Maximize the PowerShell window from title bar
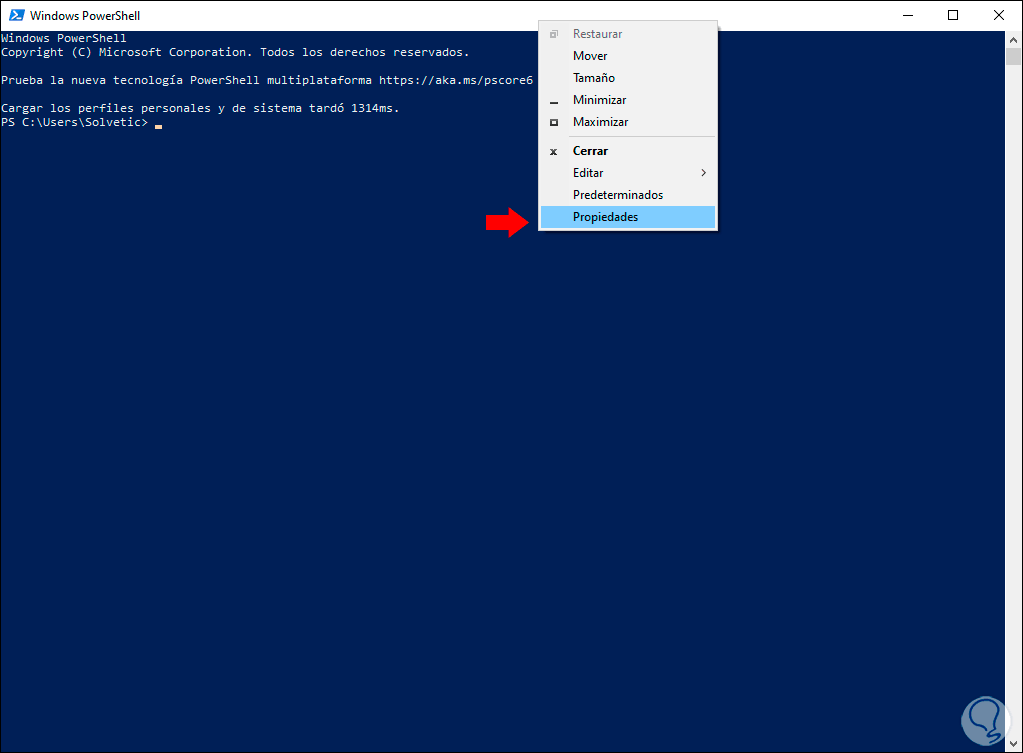The height and width of the screenshot is (753, 1023). tap(953, 15)
